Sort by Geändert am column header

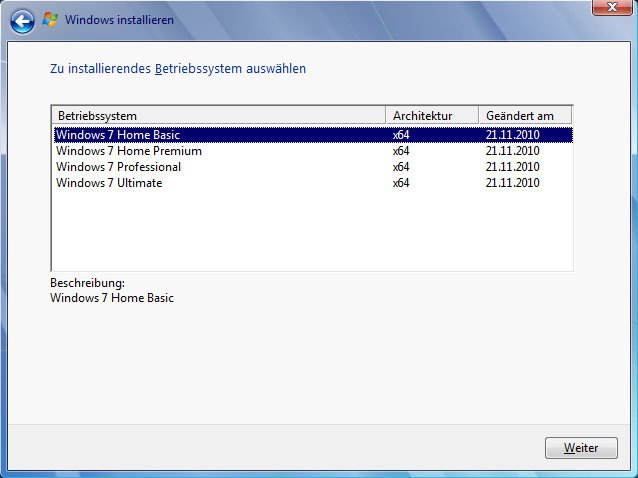525,116
